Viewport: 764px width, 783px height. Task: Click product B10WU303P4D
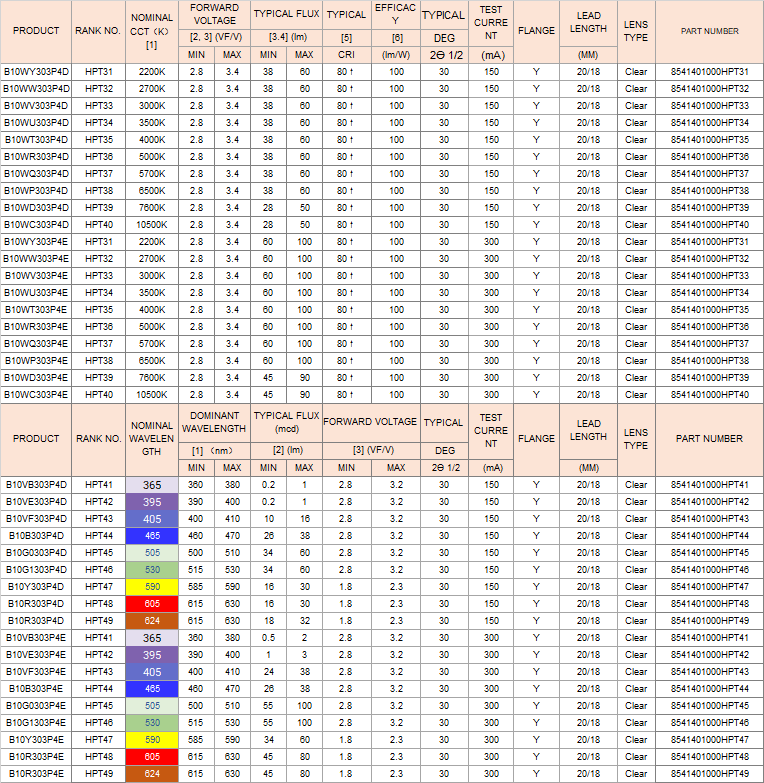point(36,123)
